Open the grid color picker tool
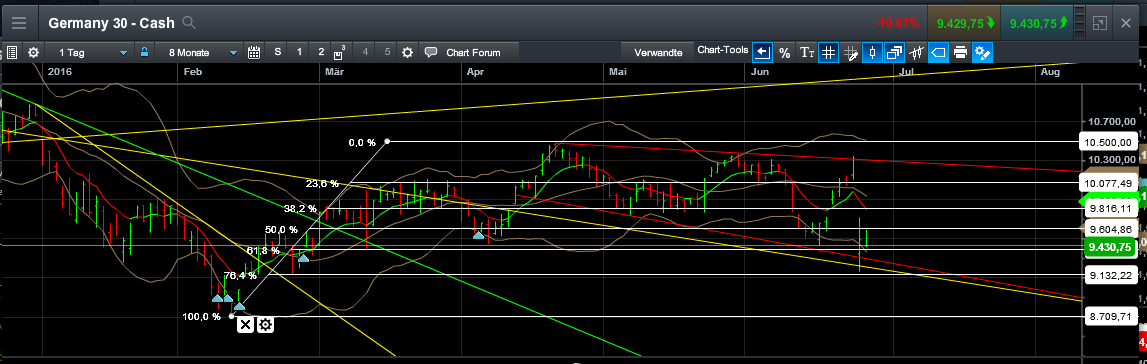This screenshot has height=364, width=1147. click(x=851, y=53)
